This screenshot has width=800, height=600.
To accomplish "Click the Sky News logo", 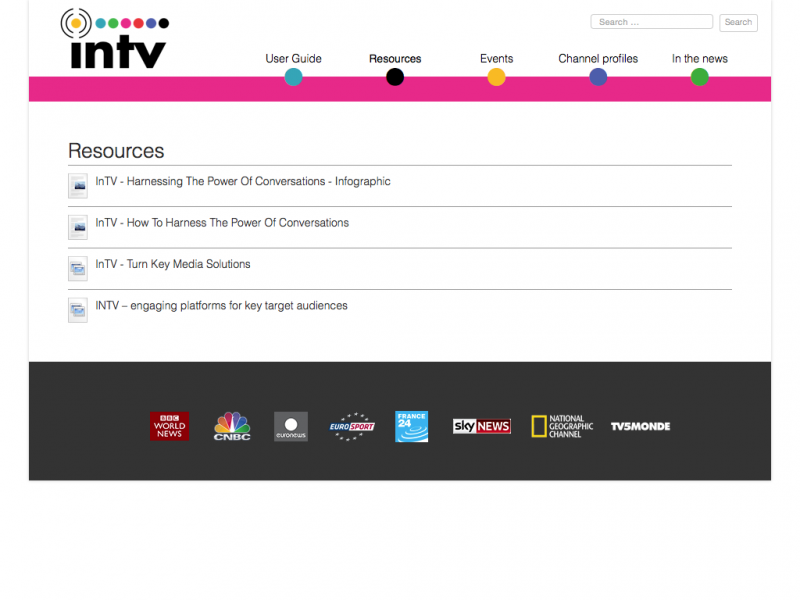I will coord(482,426).
